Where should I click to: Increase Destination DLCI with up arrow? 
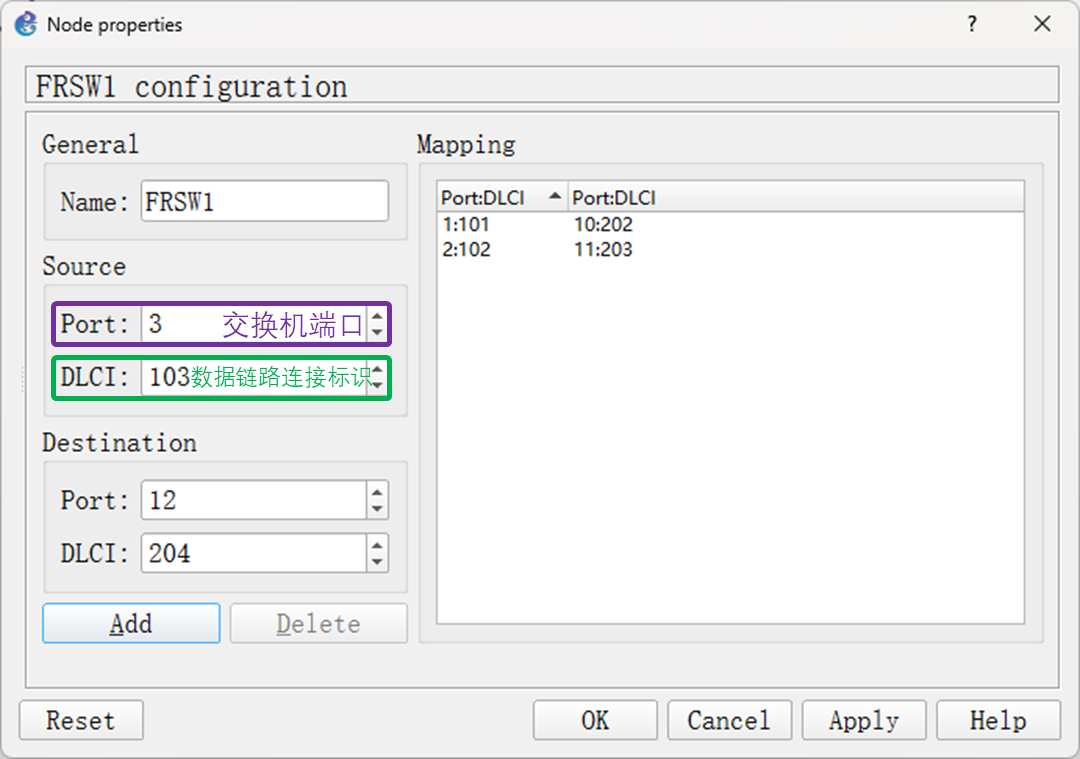(x=377, y=545)
